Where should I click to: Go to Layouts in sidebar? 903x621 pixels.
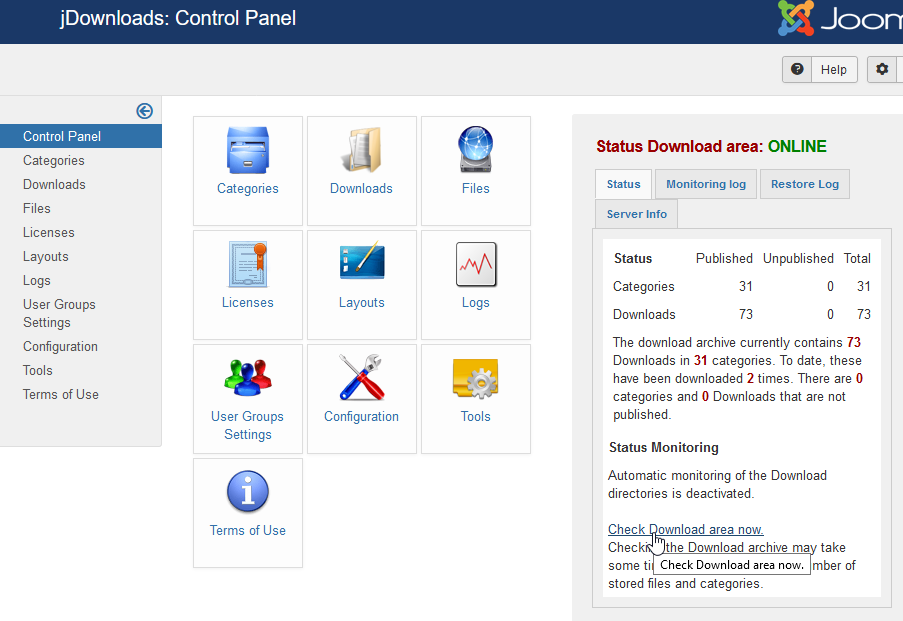pyautogui.click(x=45, y=256)
